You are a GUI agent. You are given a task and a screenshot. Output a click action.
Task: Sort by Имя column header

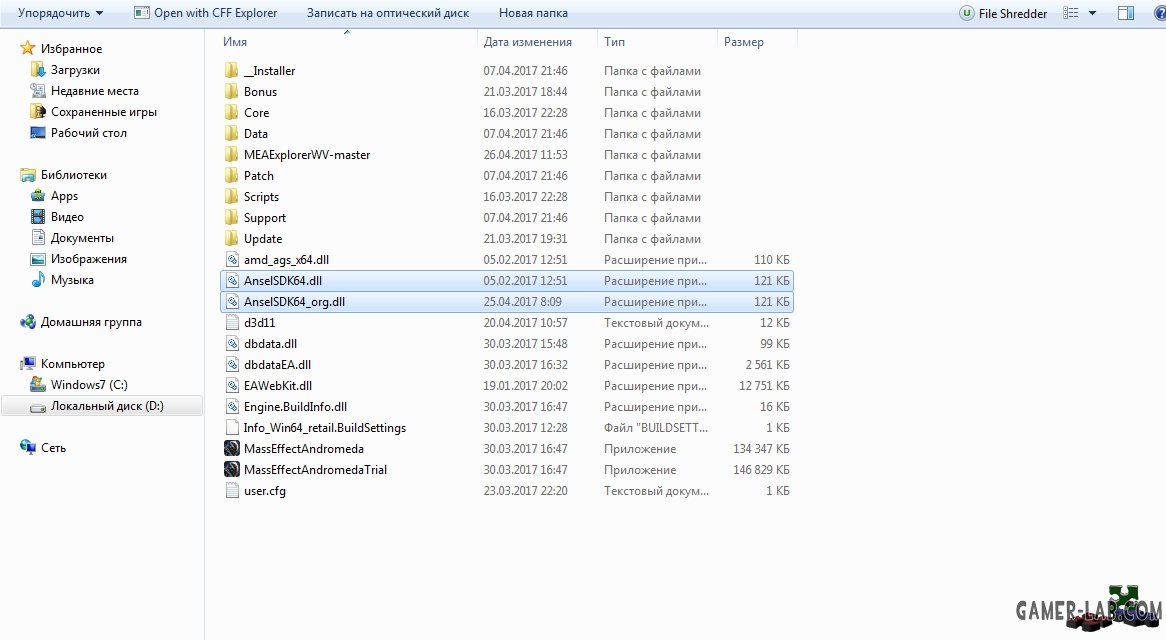click(x=235, y=42)
